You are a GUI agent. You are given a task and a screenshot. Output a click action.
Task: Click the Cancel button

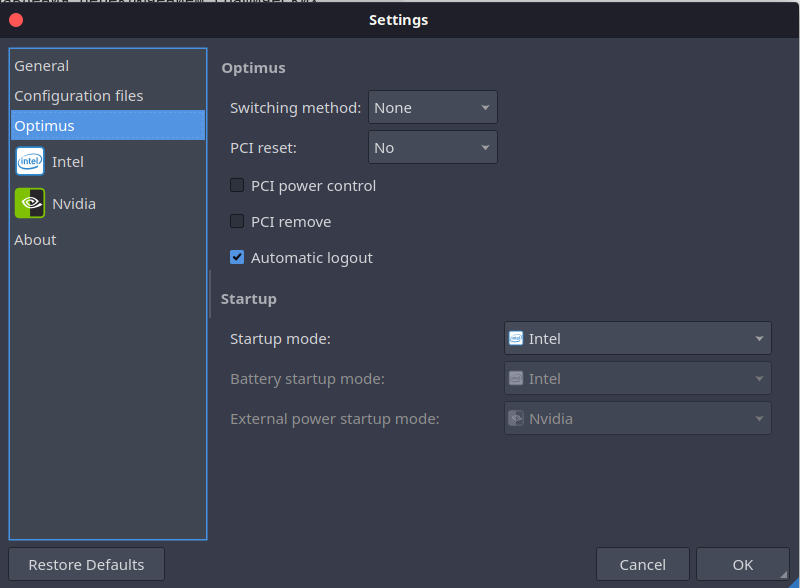click(x=642, y=565)
